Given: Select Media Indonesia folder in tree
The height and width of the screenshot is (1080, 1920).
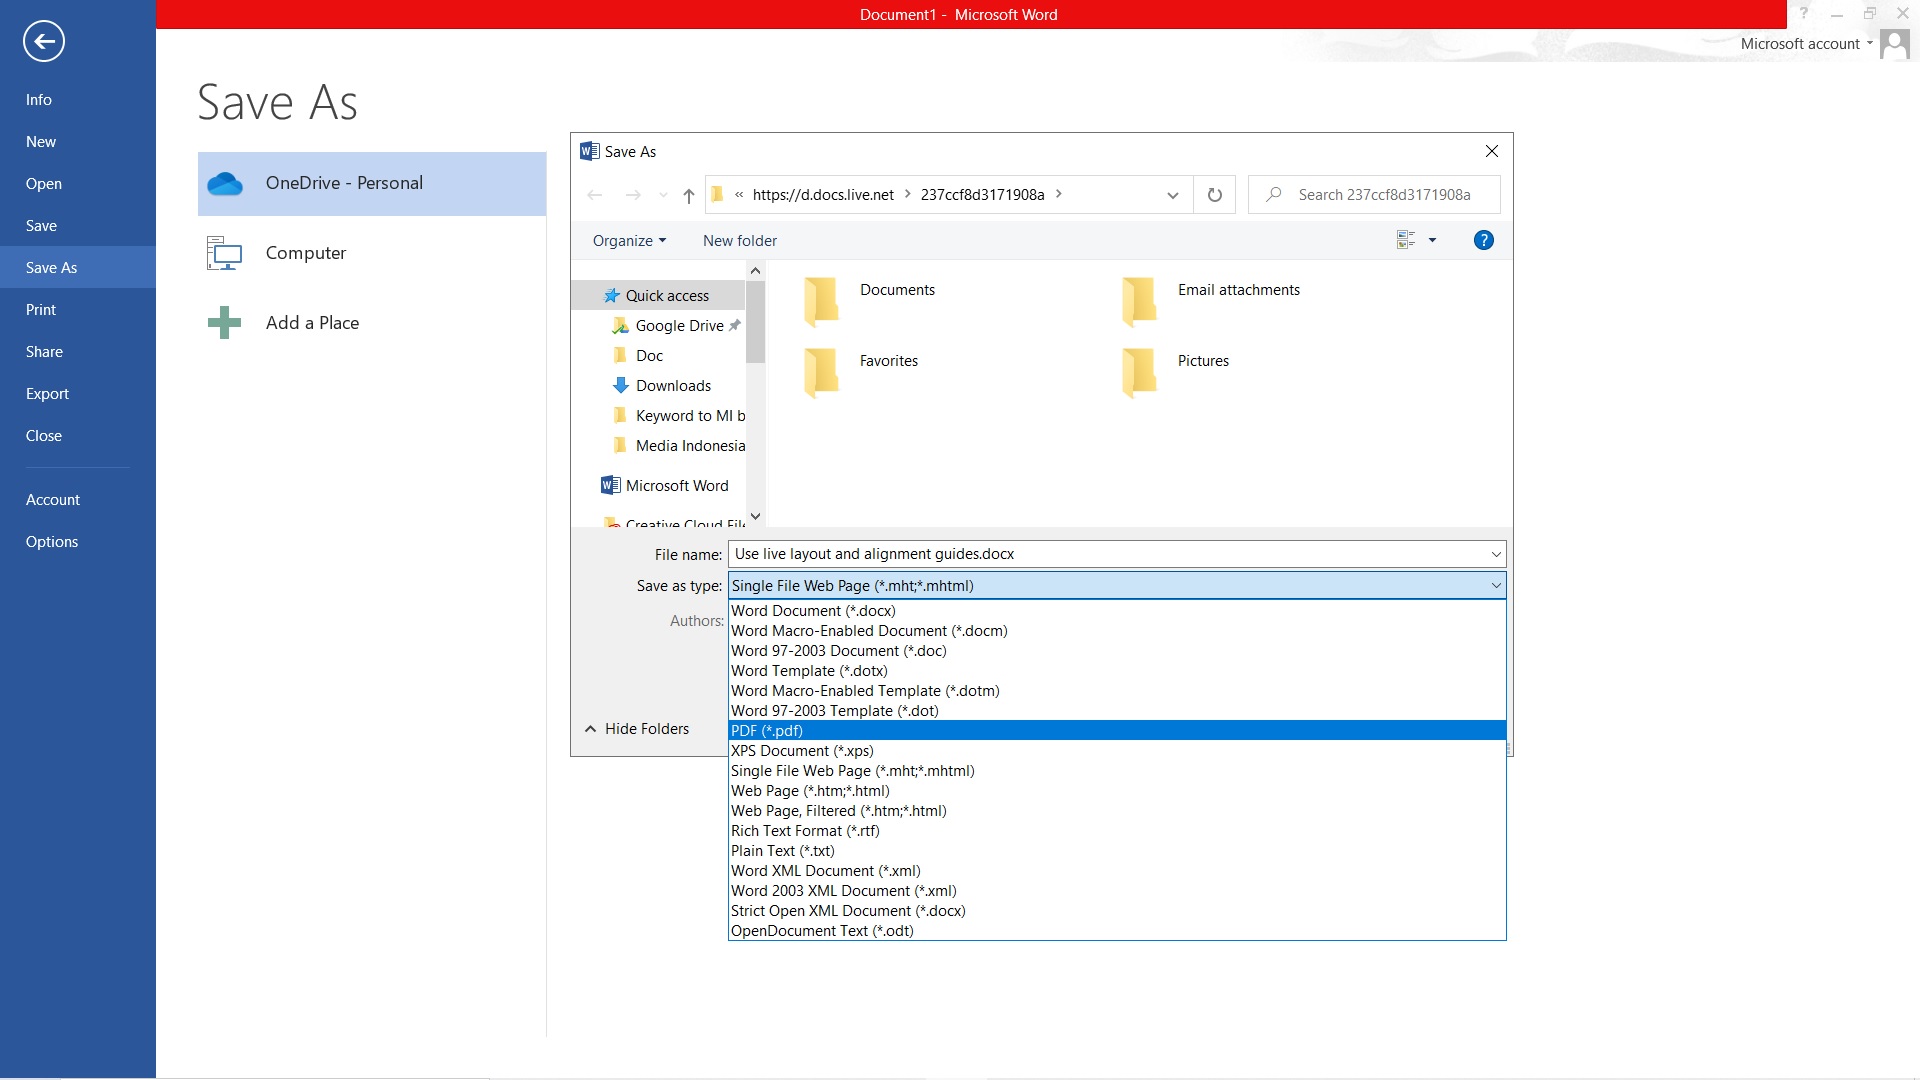Looking at the screenshot, I should 679,446.
